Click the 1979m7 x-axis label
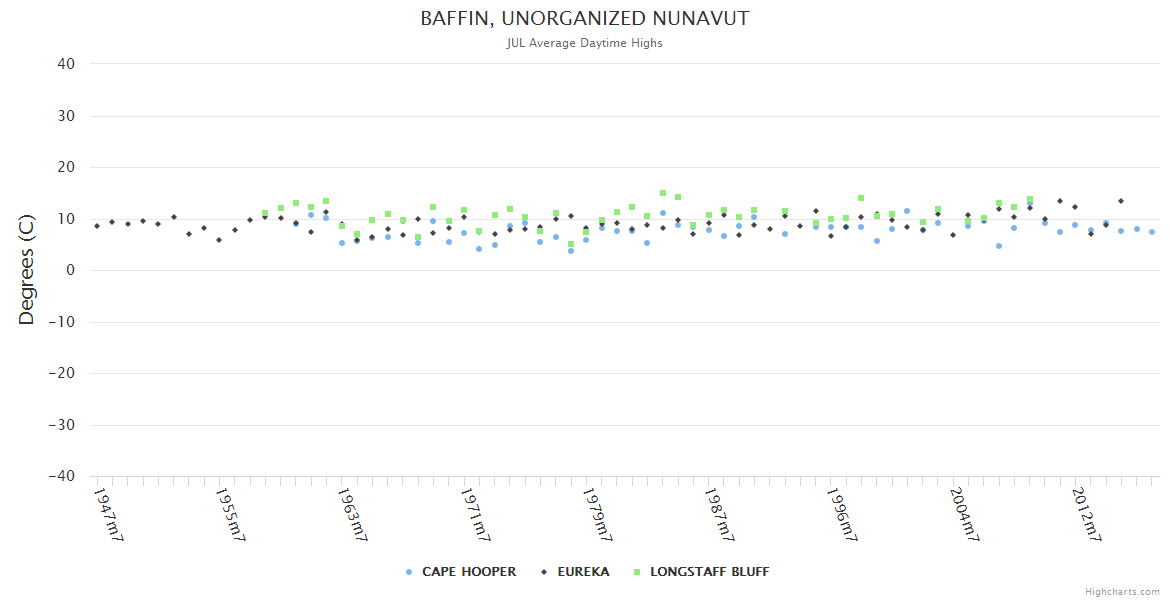 click(x=597, y=514)
